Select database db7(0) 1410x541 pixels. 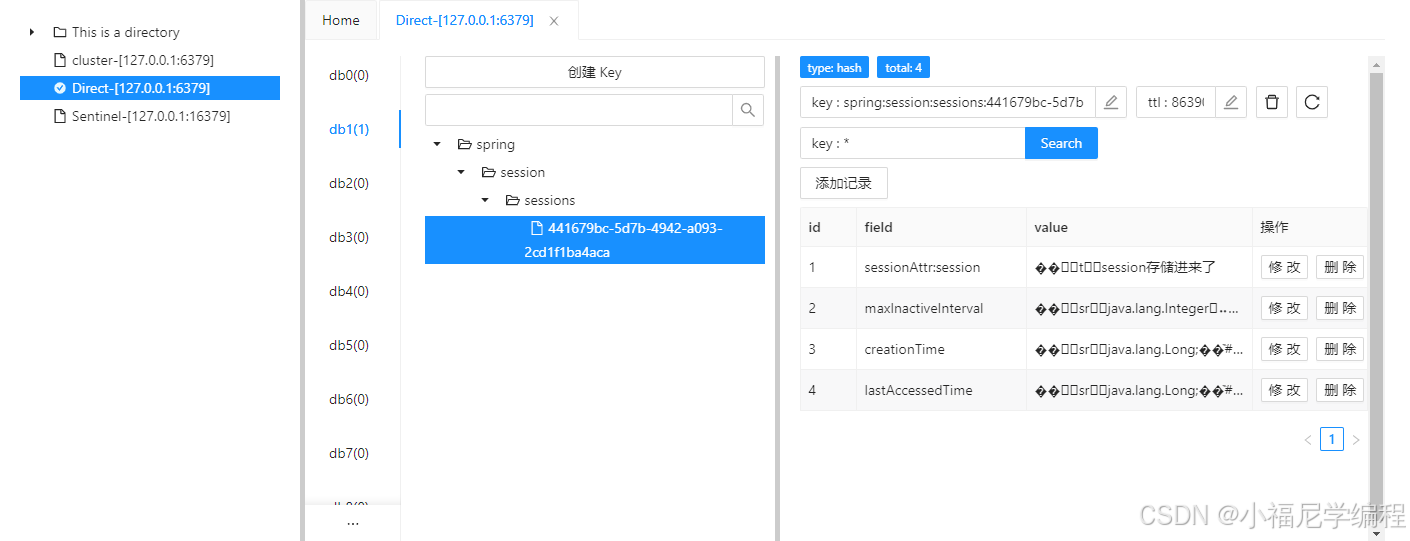(350, 453)
